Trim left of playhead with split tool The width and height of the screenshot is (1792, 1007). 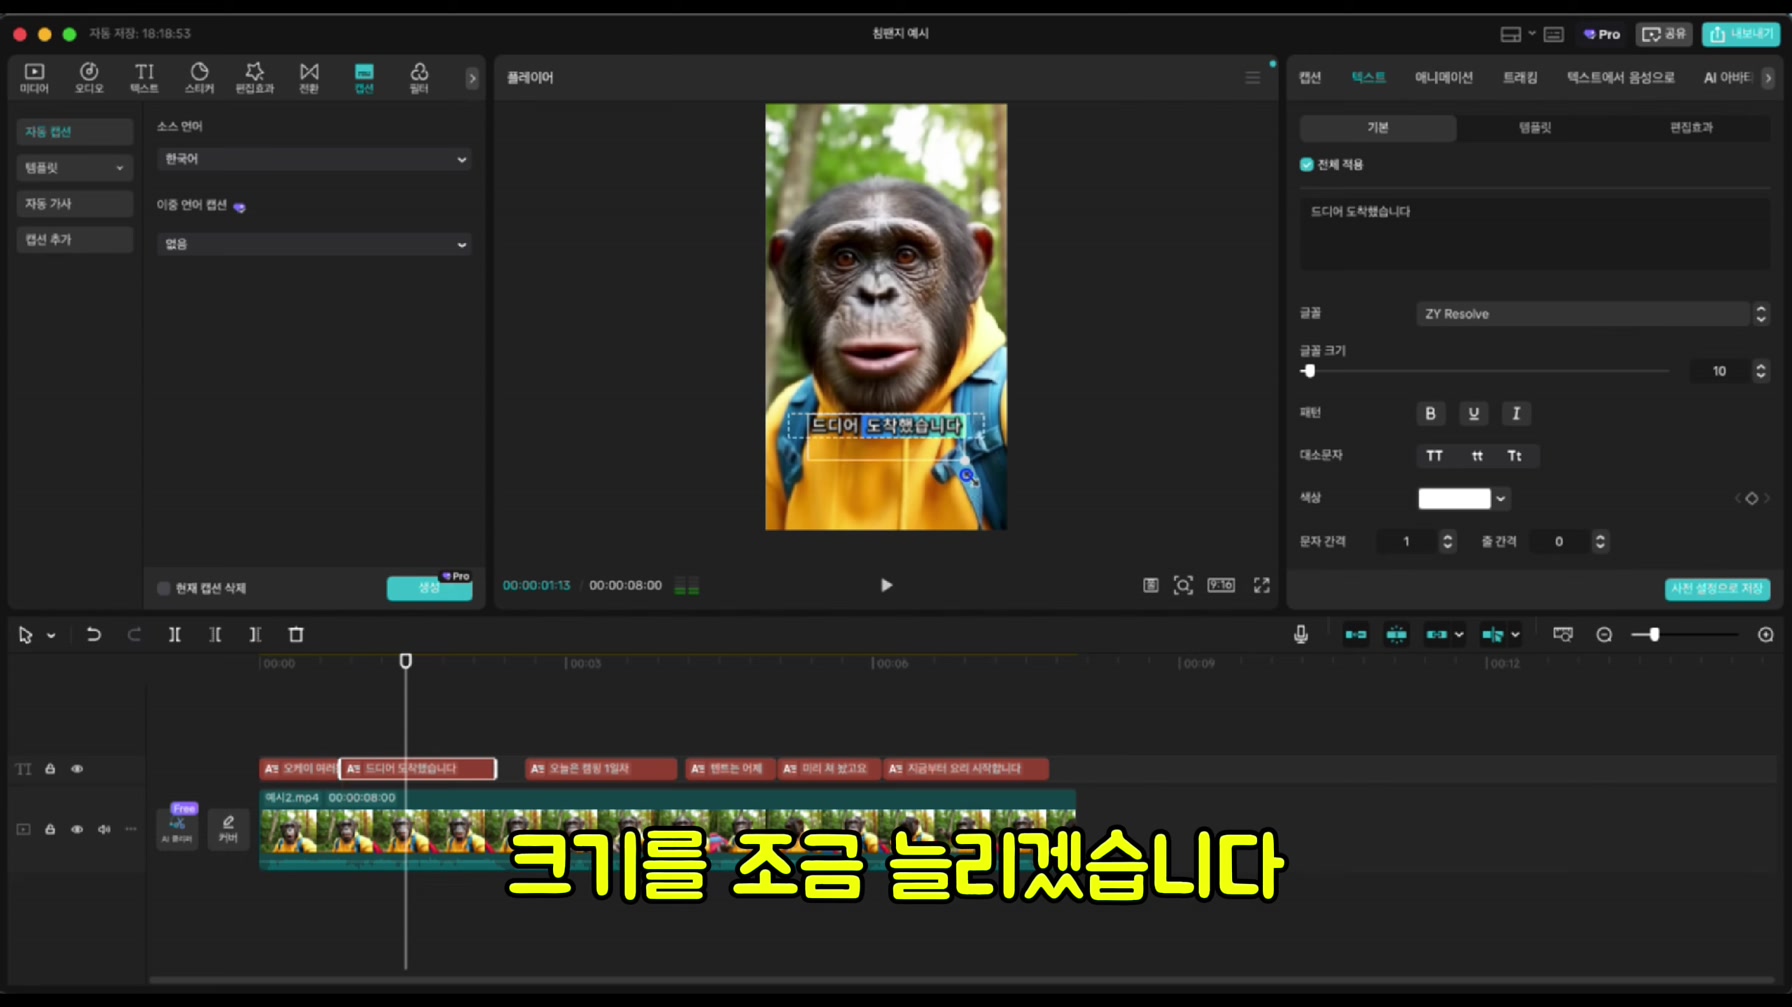pos(215,634)
